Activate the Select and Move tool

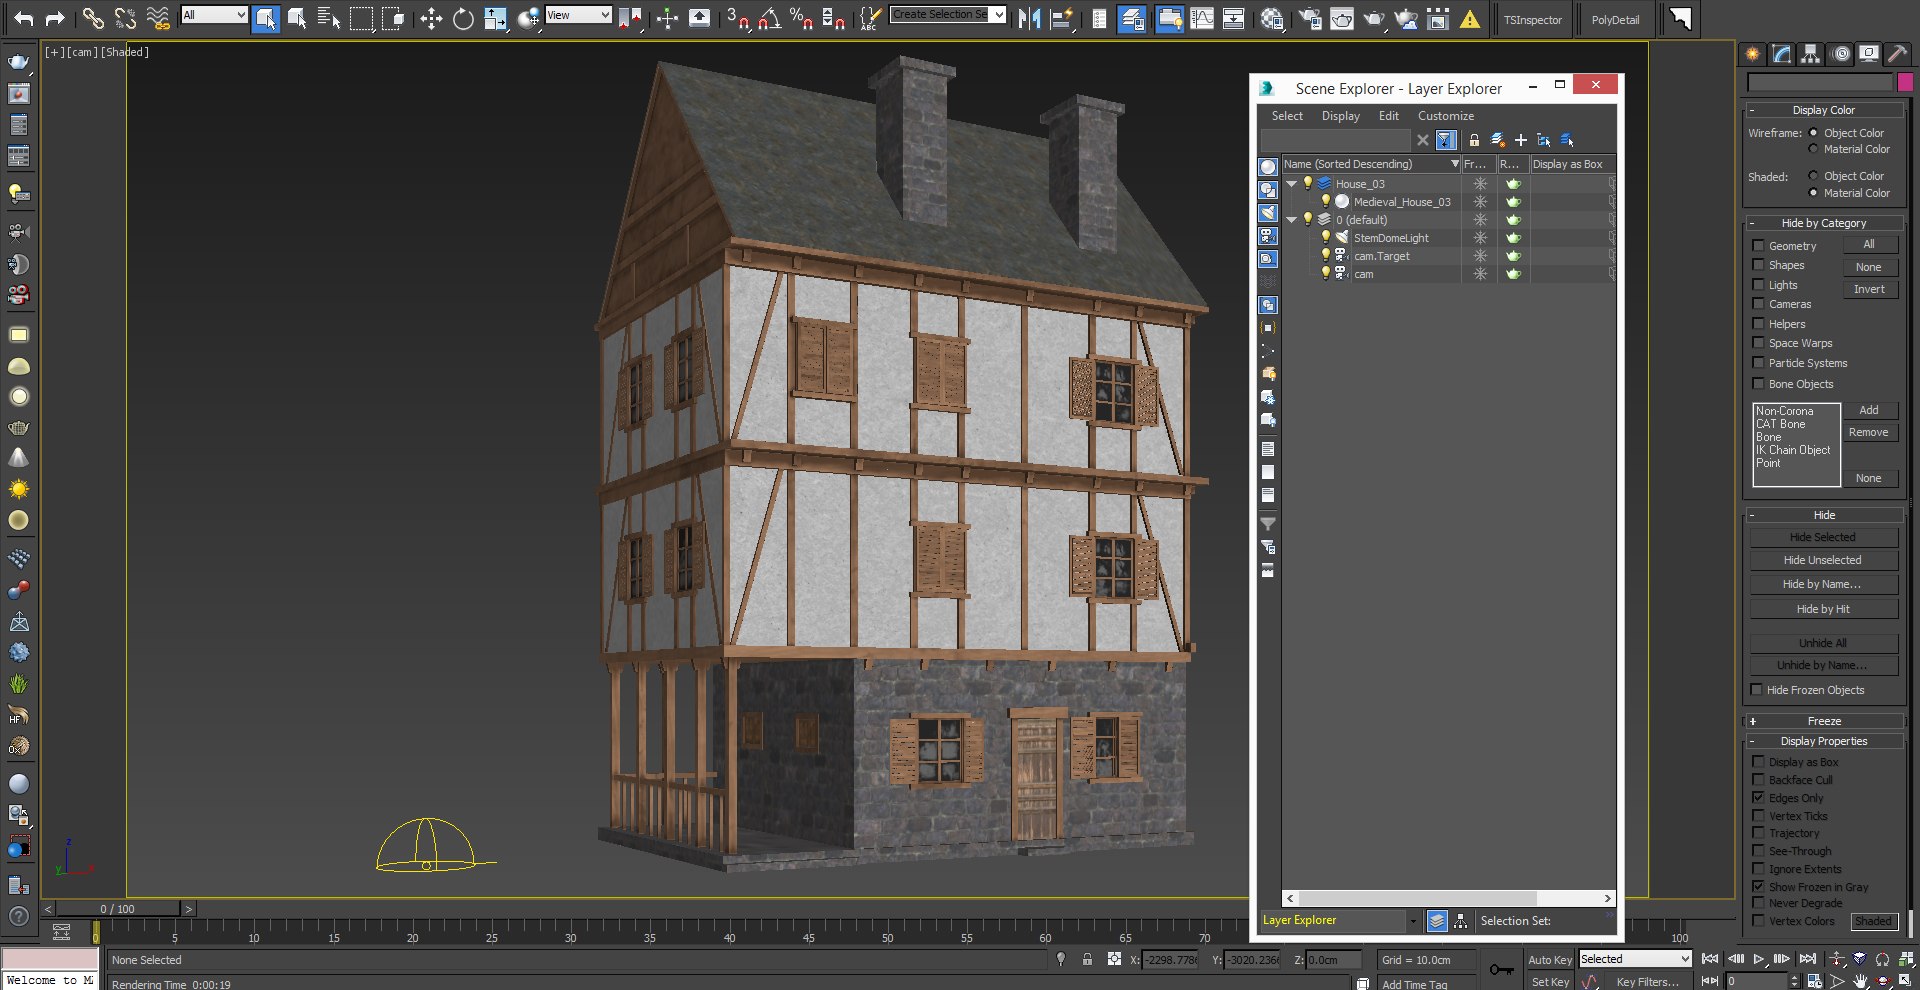[431, 17]
